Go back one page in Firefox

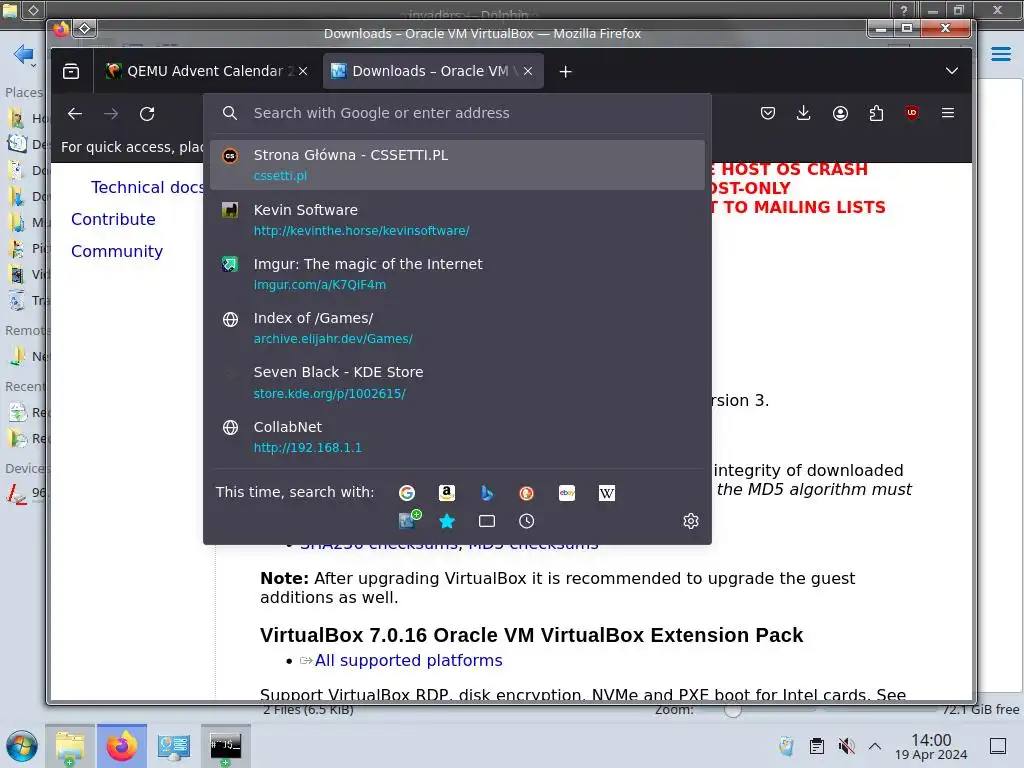point(75,114)
